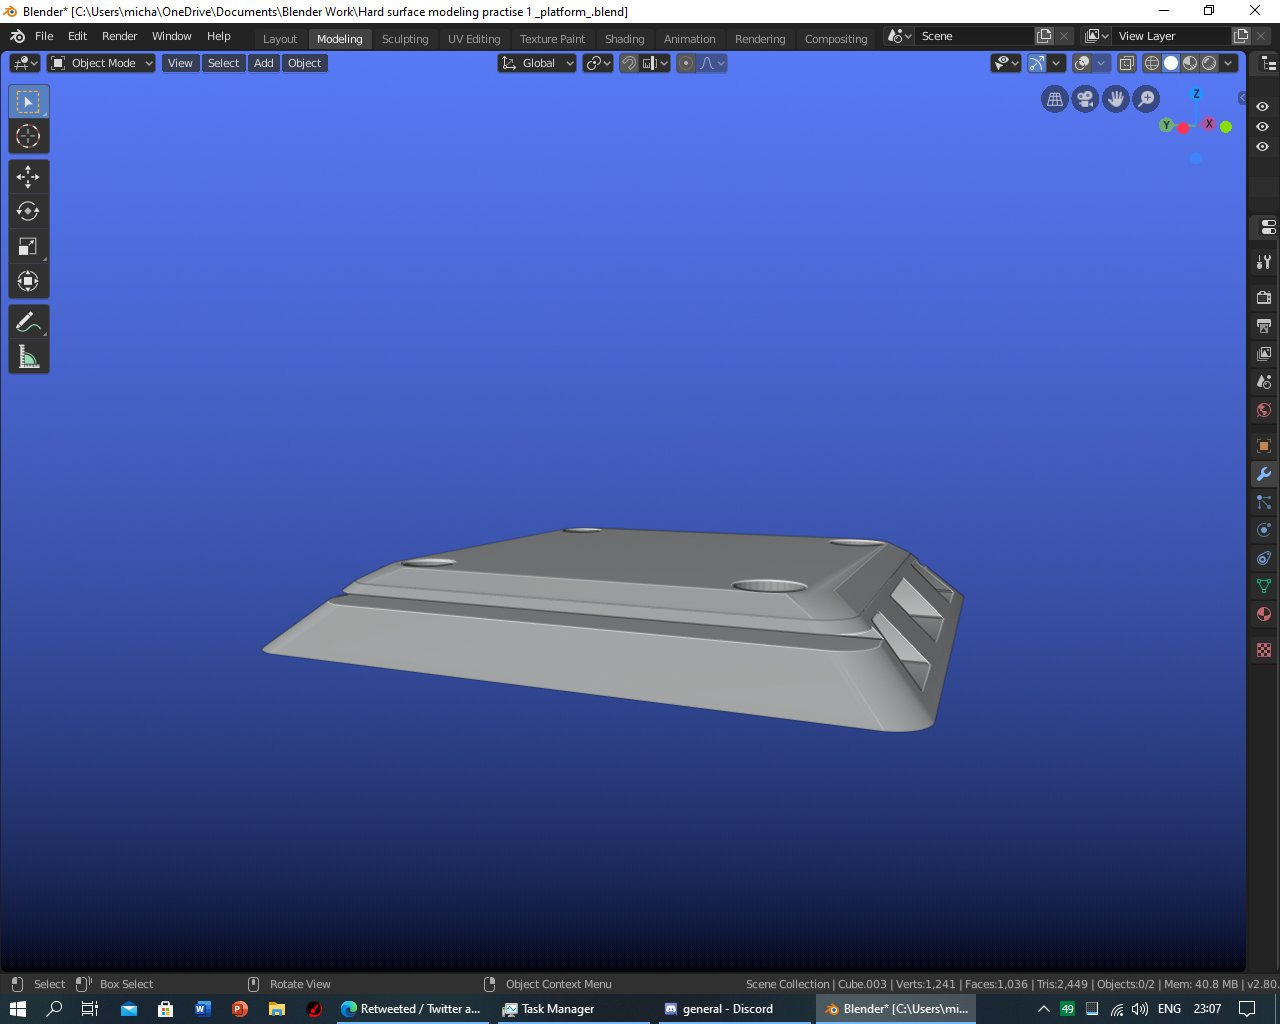Hide the first outliner item via eye icon

click(x=1263, y=107)
